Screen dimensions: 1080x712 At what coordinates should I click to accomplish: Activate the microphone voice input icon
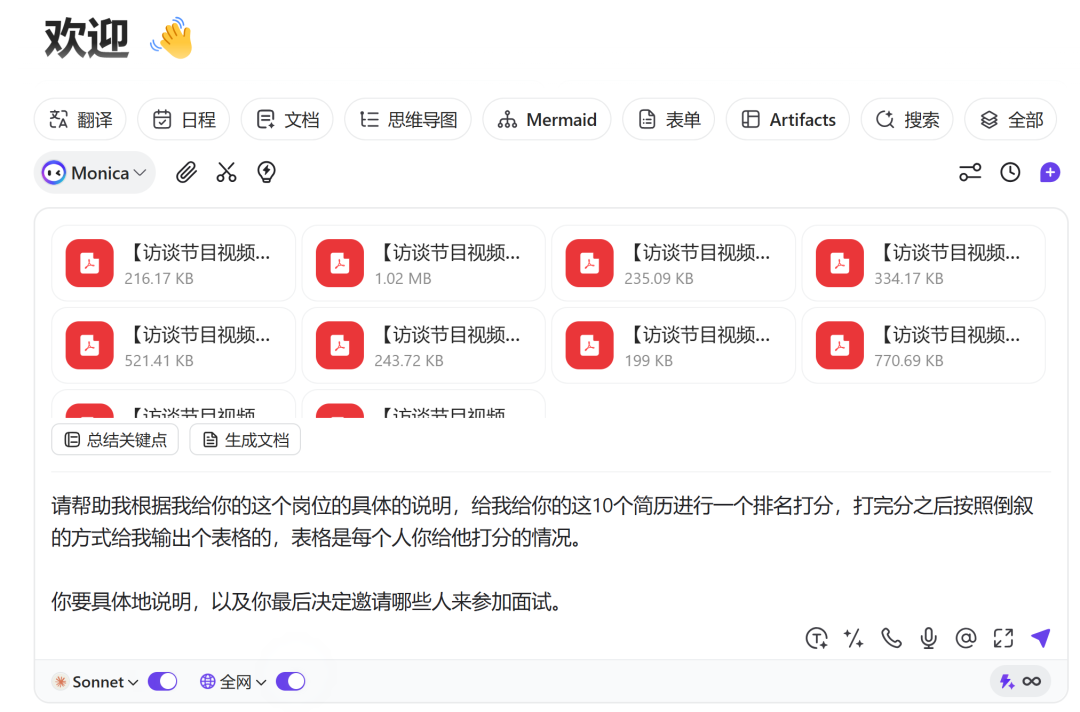point(928,637)
